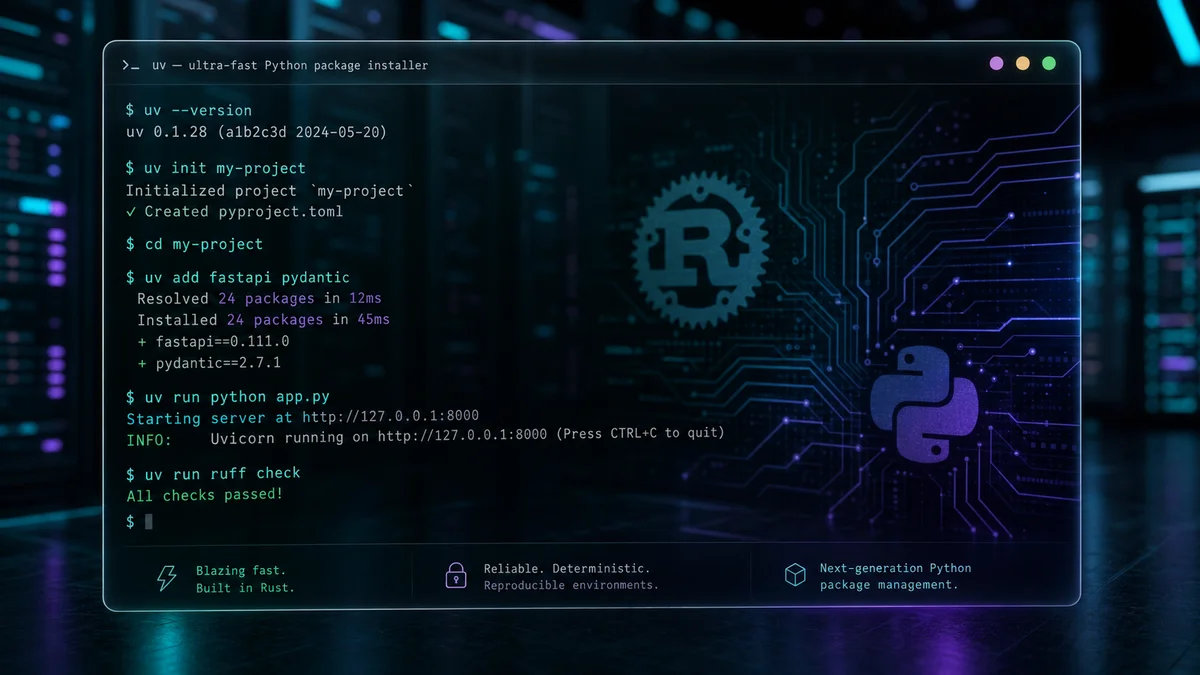
Task: Click the 'All checks passed!' message
Action: click(204, 495)
